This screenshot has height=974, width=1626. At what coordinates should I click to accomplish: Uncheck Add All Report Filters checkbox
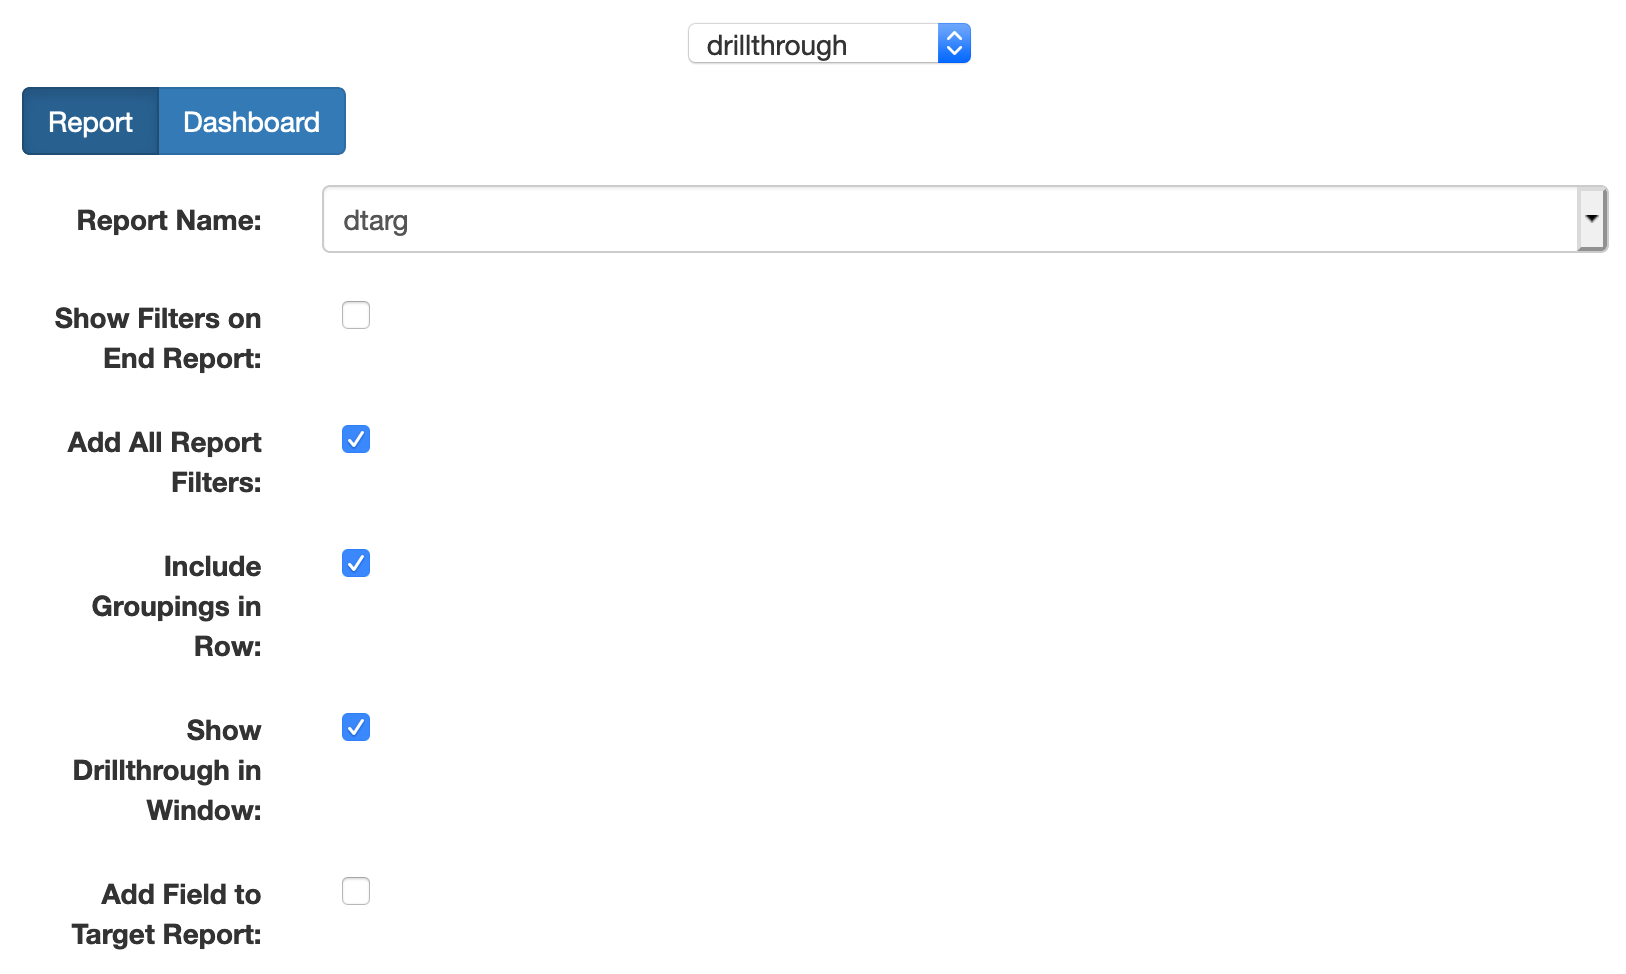click(x=356, y=440)
